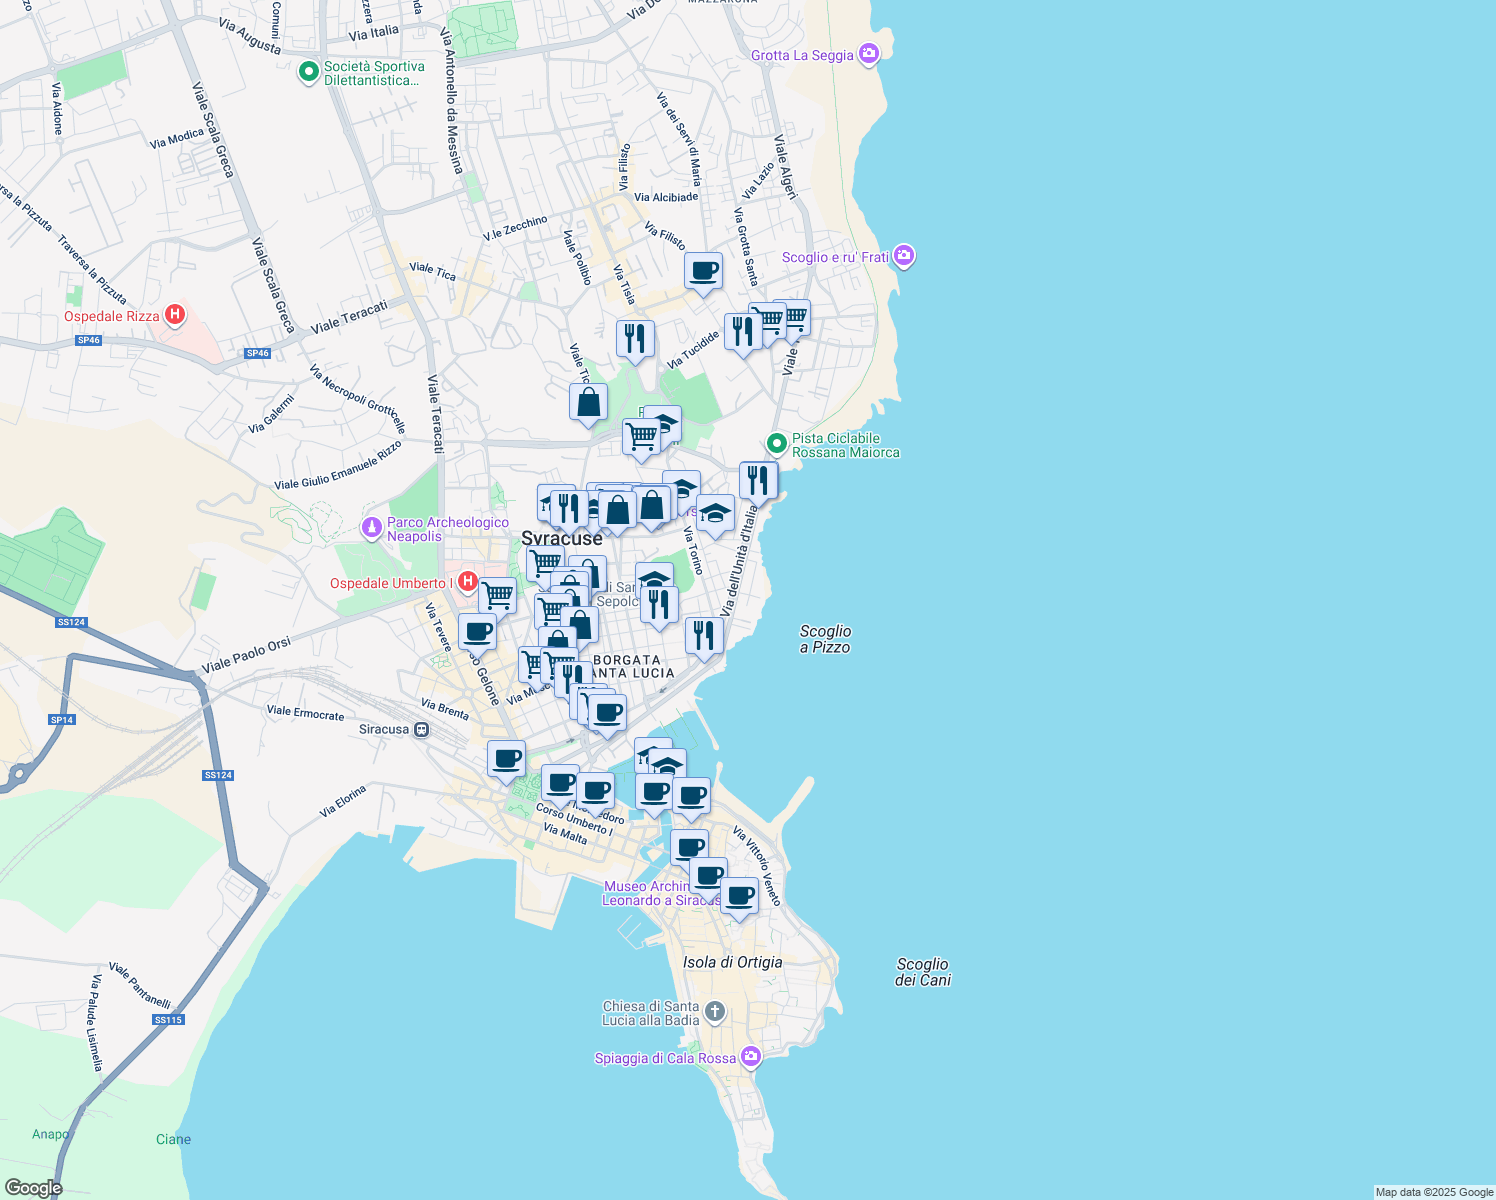
Task: Select Chiesa di Santa Lucia alla Badia marker
Action: pos(714,1012)
